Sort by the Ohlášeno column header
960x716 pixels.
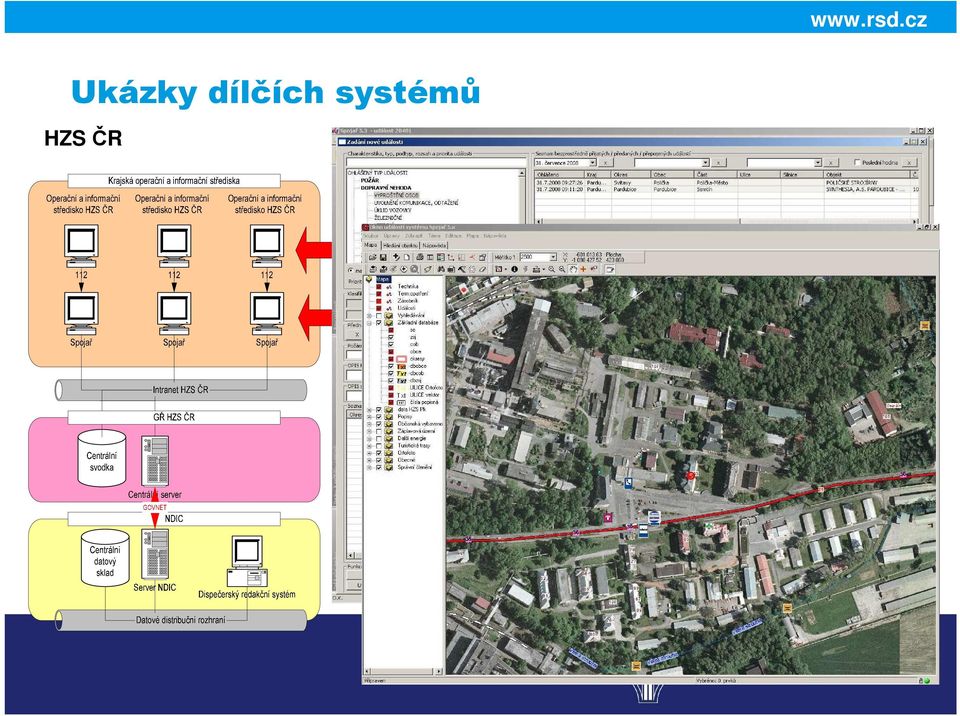point(560,175)
